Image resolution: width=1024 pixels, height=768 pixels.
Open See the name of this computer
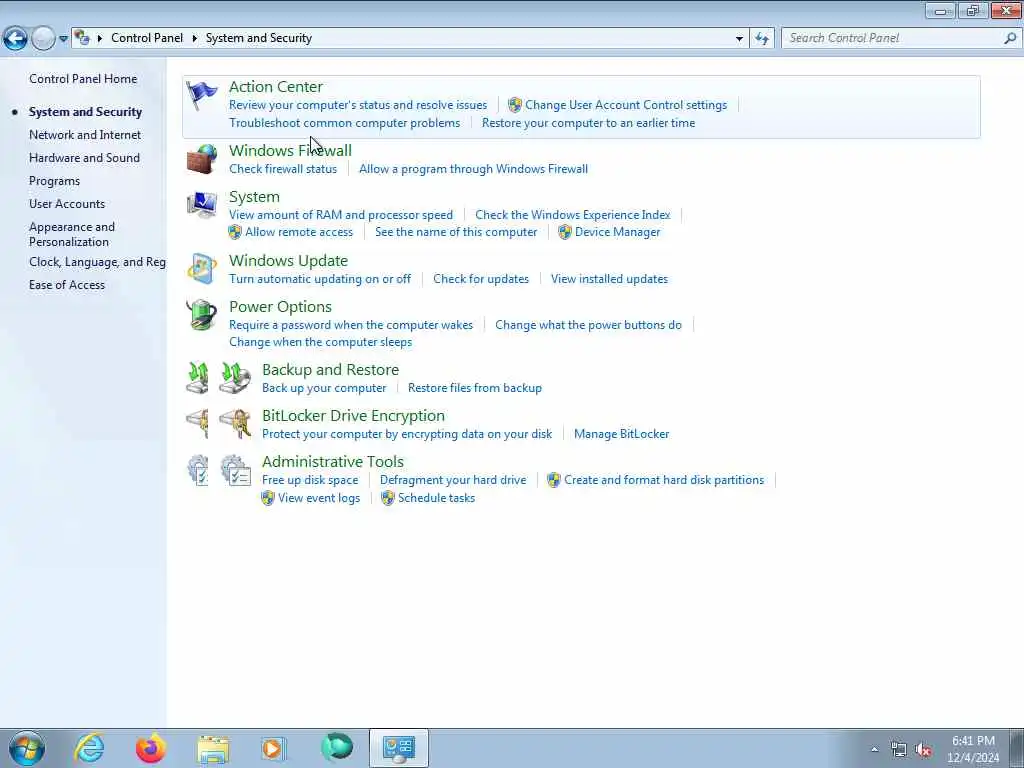coord(456,232)
